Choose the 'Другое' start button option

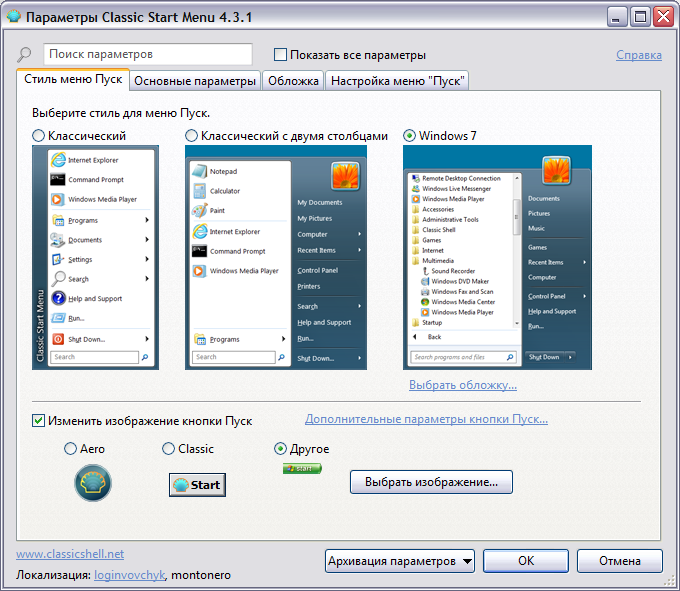[280, 448]
